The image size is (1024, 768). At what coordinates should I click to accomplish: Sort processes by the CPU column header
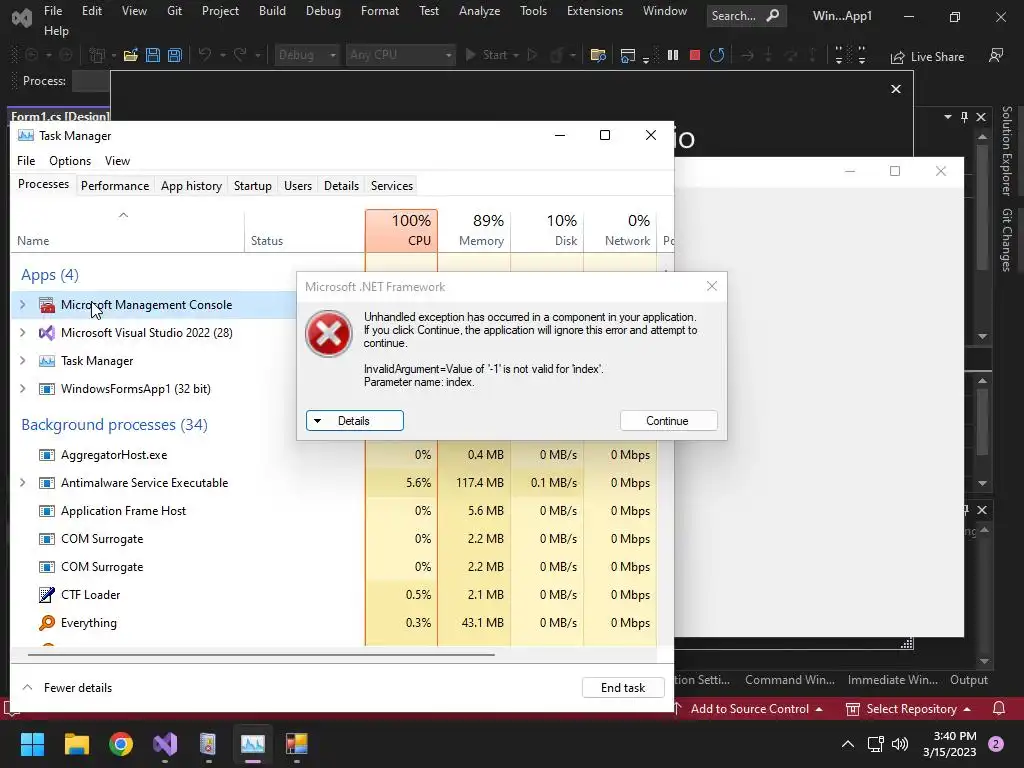click(401, 231)
